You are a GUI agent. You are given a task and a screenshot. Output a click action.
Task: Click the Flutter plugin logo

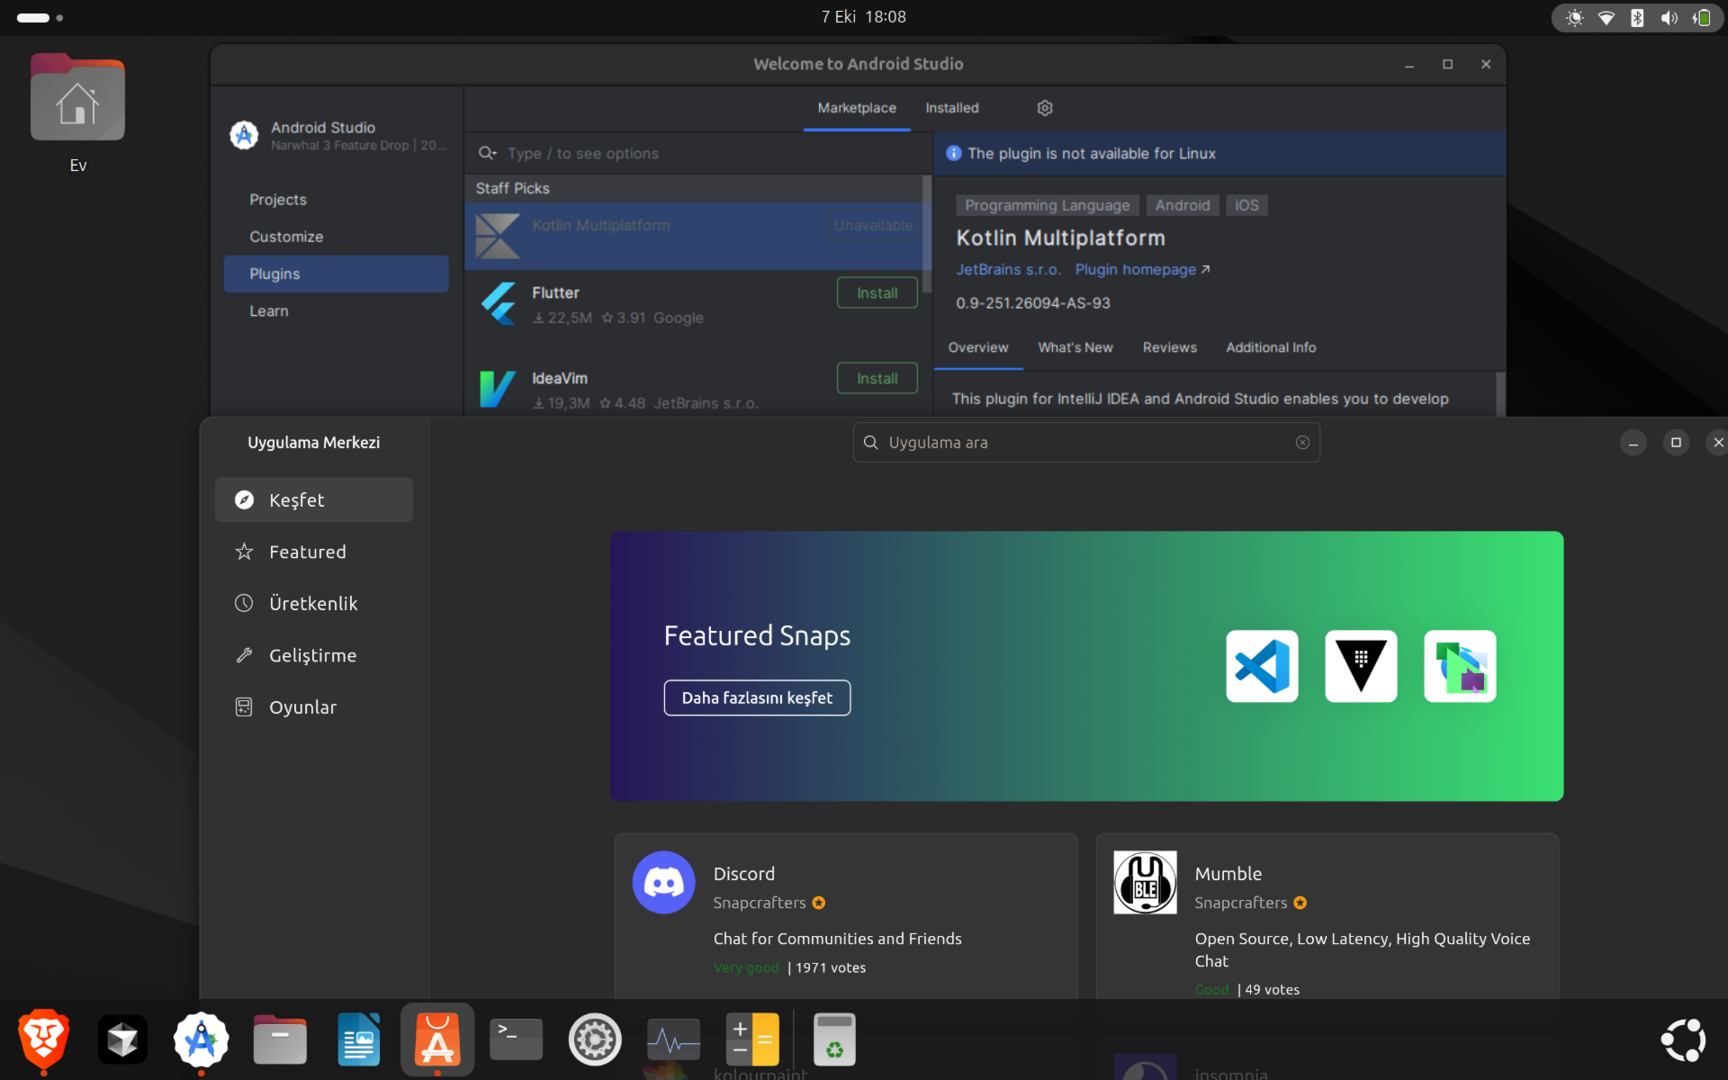pos(498,304)
